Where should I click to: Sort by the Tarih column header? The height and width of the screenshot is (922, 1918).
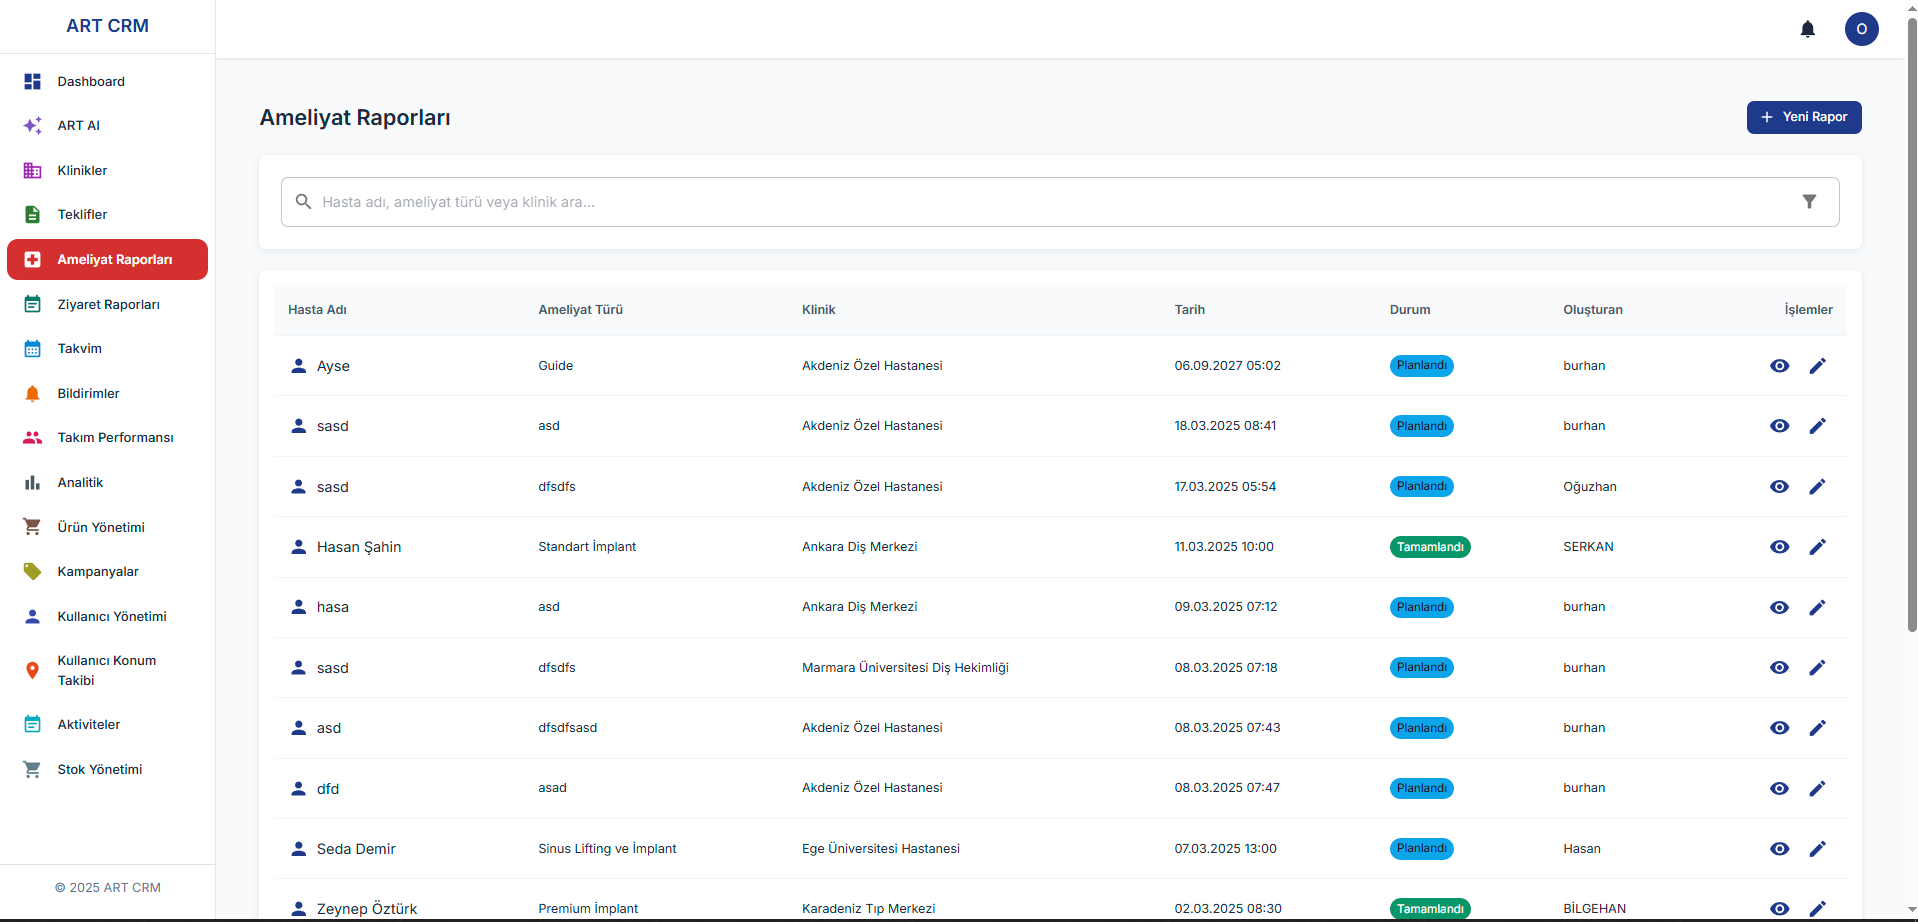[x=1189, y=310]
